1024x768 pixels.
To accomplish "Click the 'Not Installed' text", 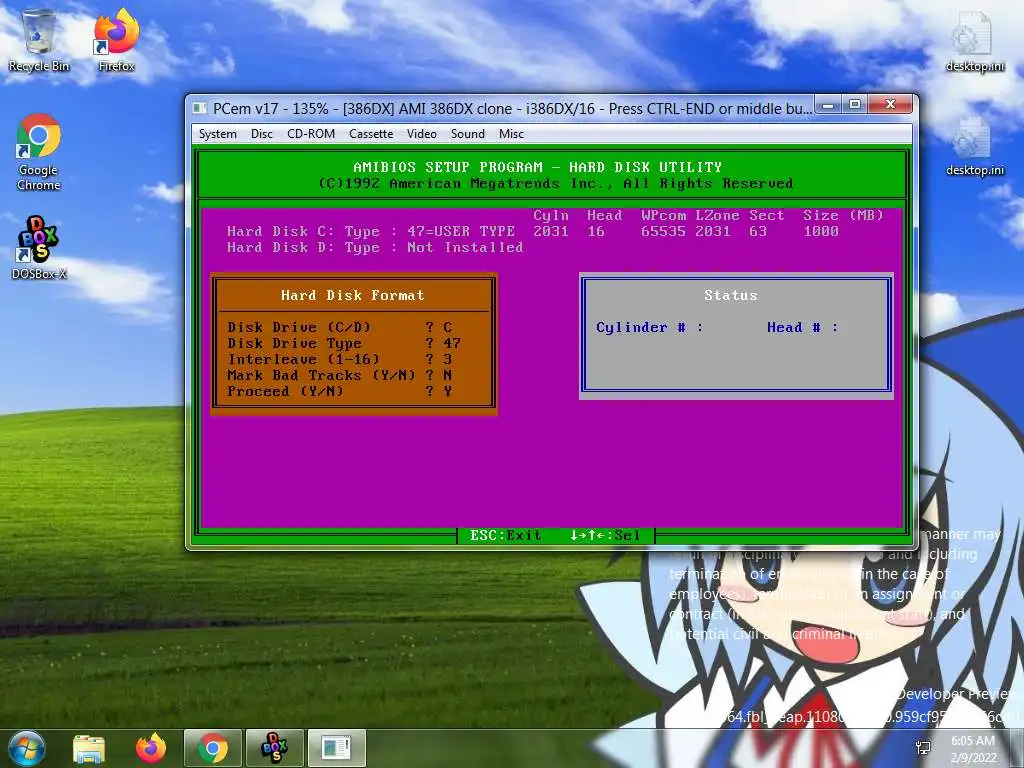I will [x=465, y=248].
